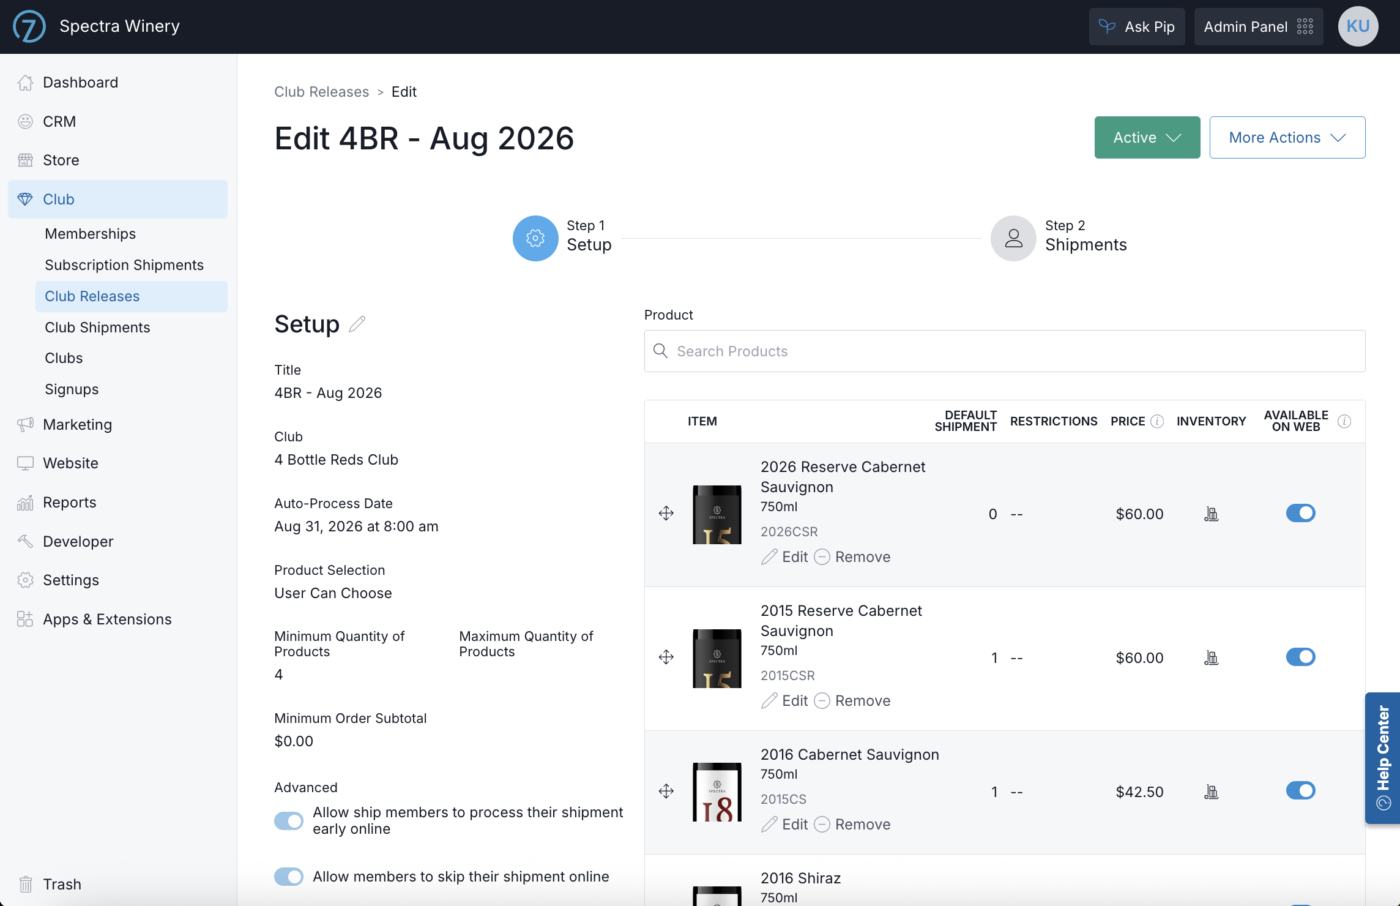Screen dimensions: 1400x906
Task: Select Step 1 Setup gear icon
Action: (535, 238)
